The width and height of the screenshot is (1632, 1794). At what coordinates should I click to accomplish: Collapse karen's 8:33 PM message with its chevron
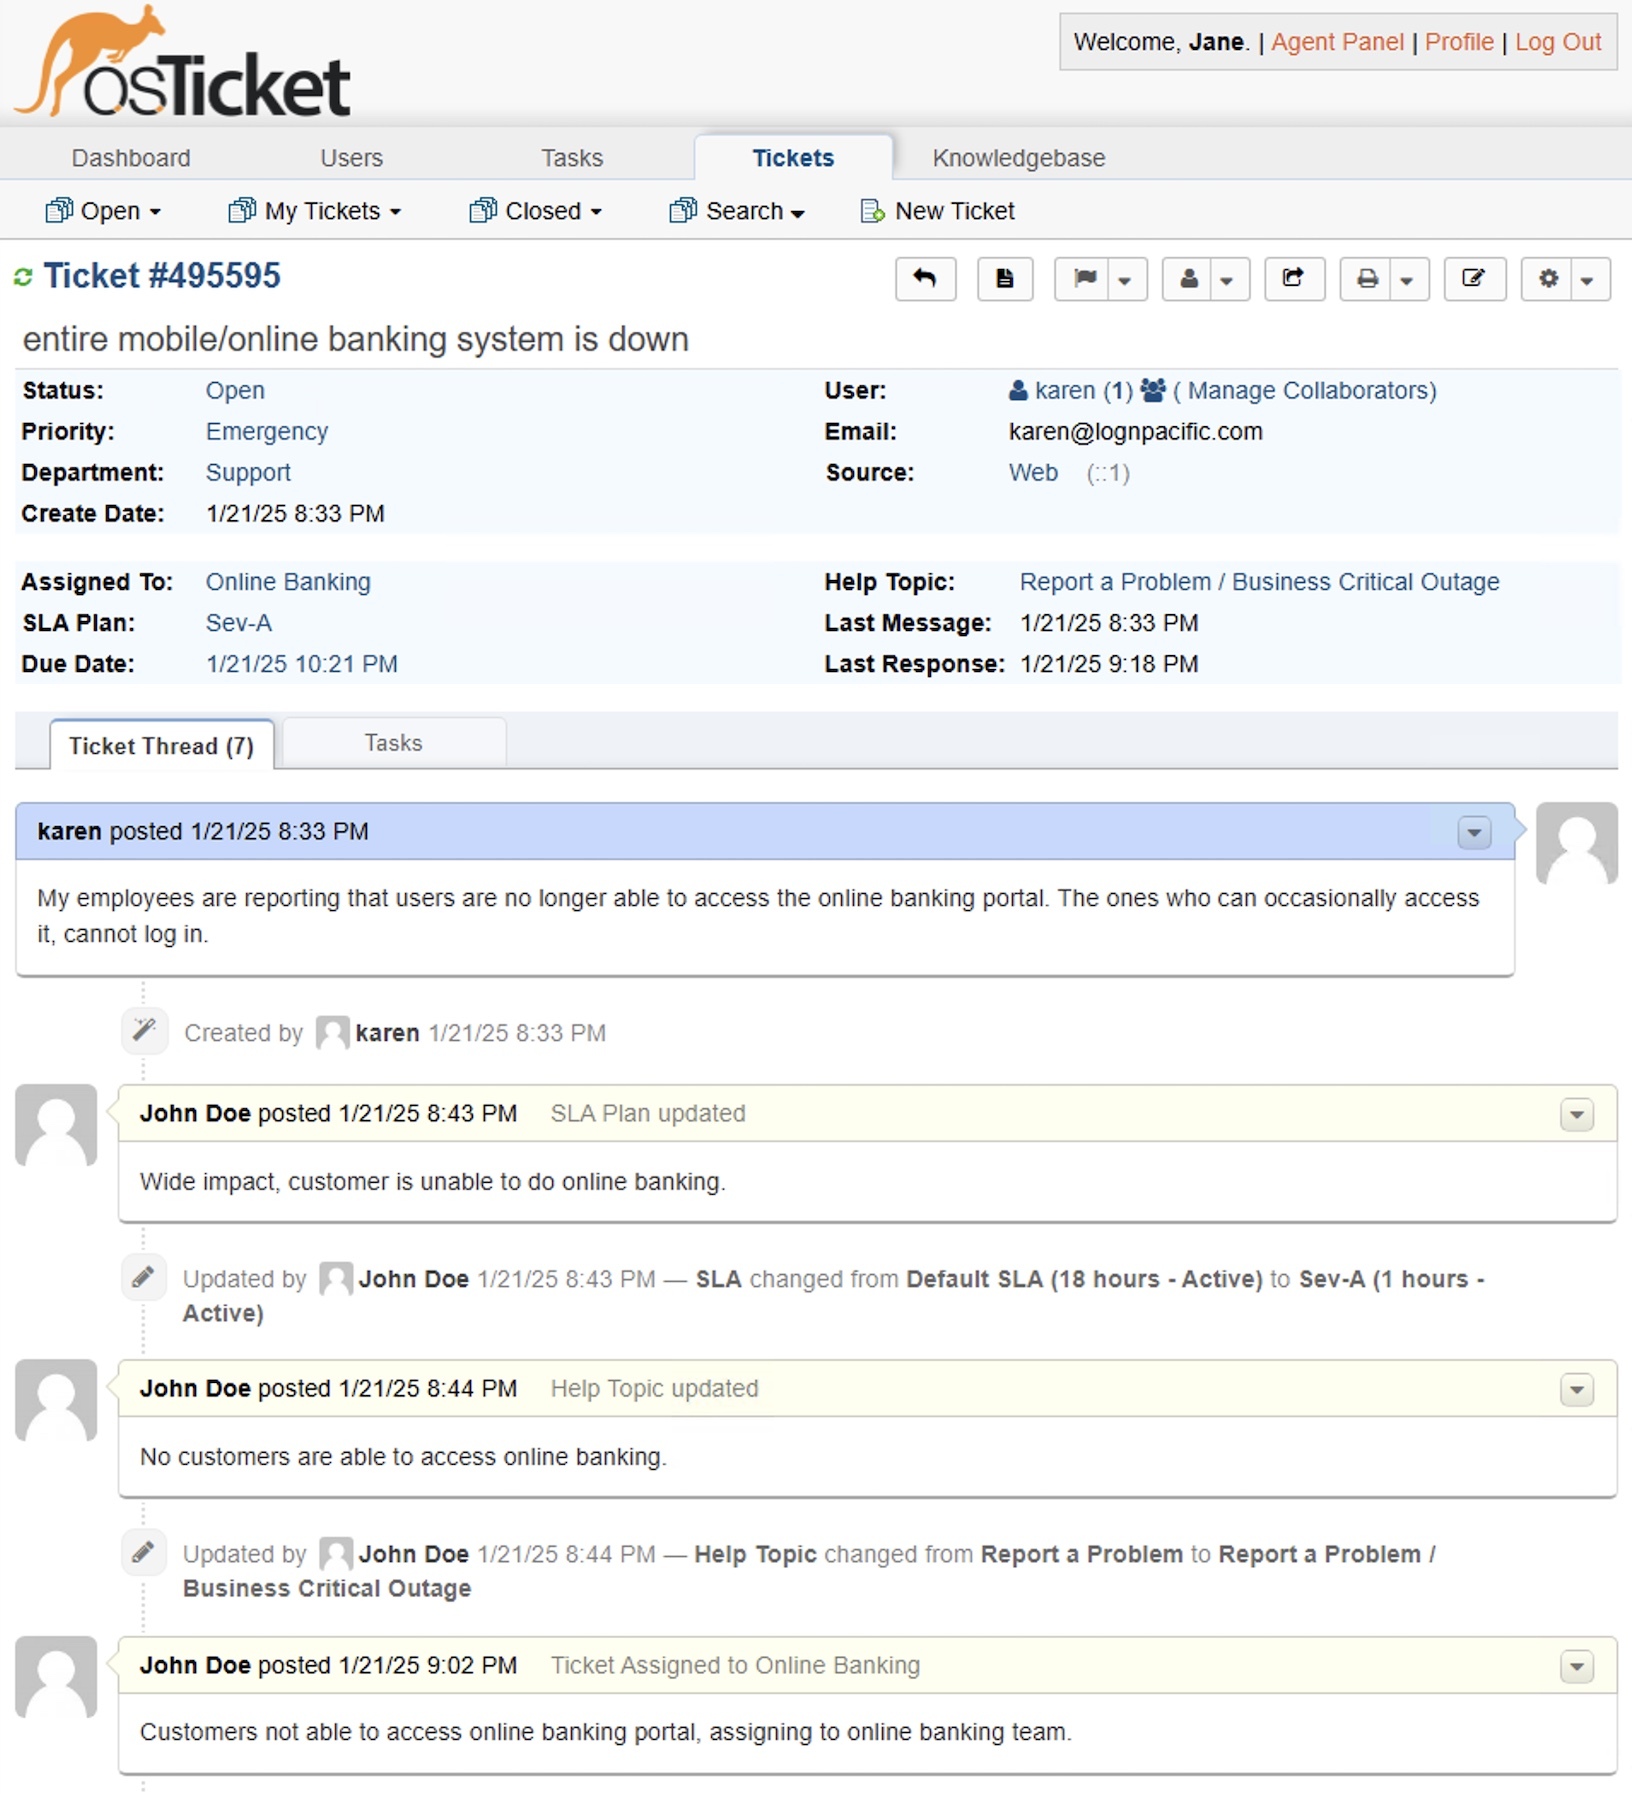coord(1473,832)
